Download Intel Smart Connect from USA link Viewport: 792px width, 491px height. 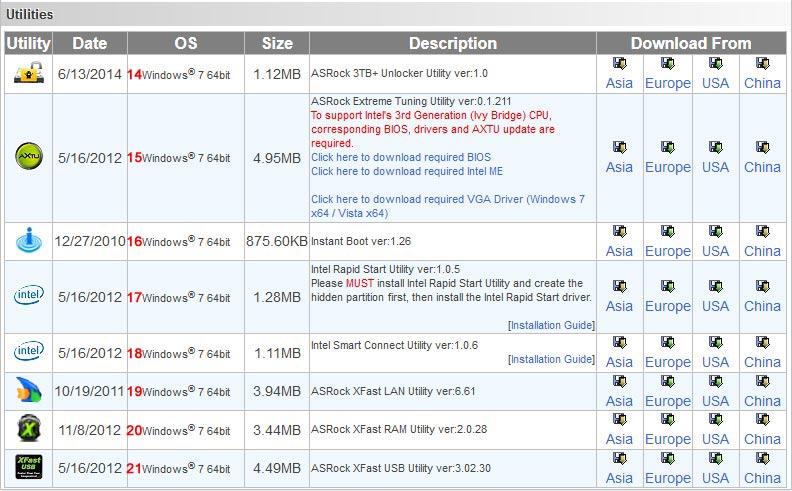[x=715, y=362]
